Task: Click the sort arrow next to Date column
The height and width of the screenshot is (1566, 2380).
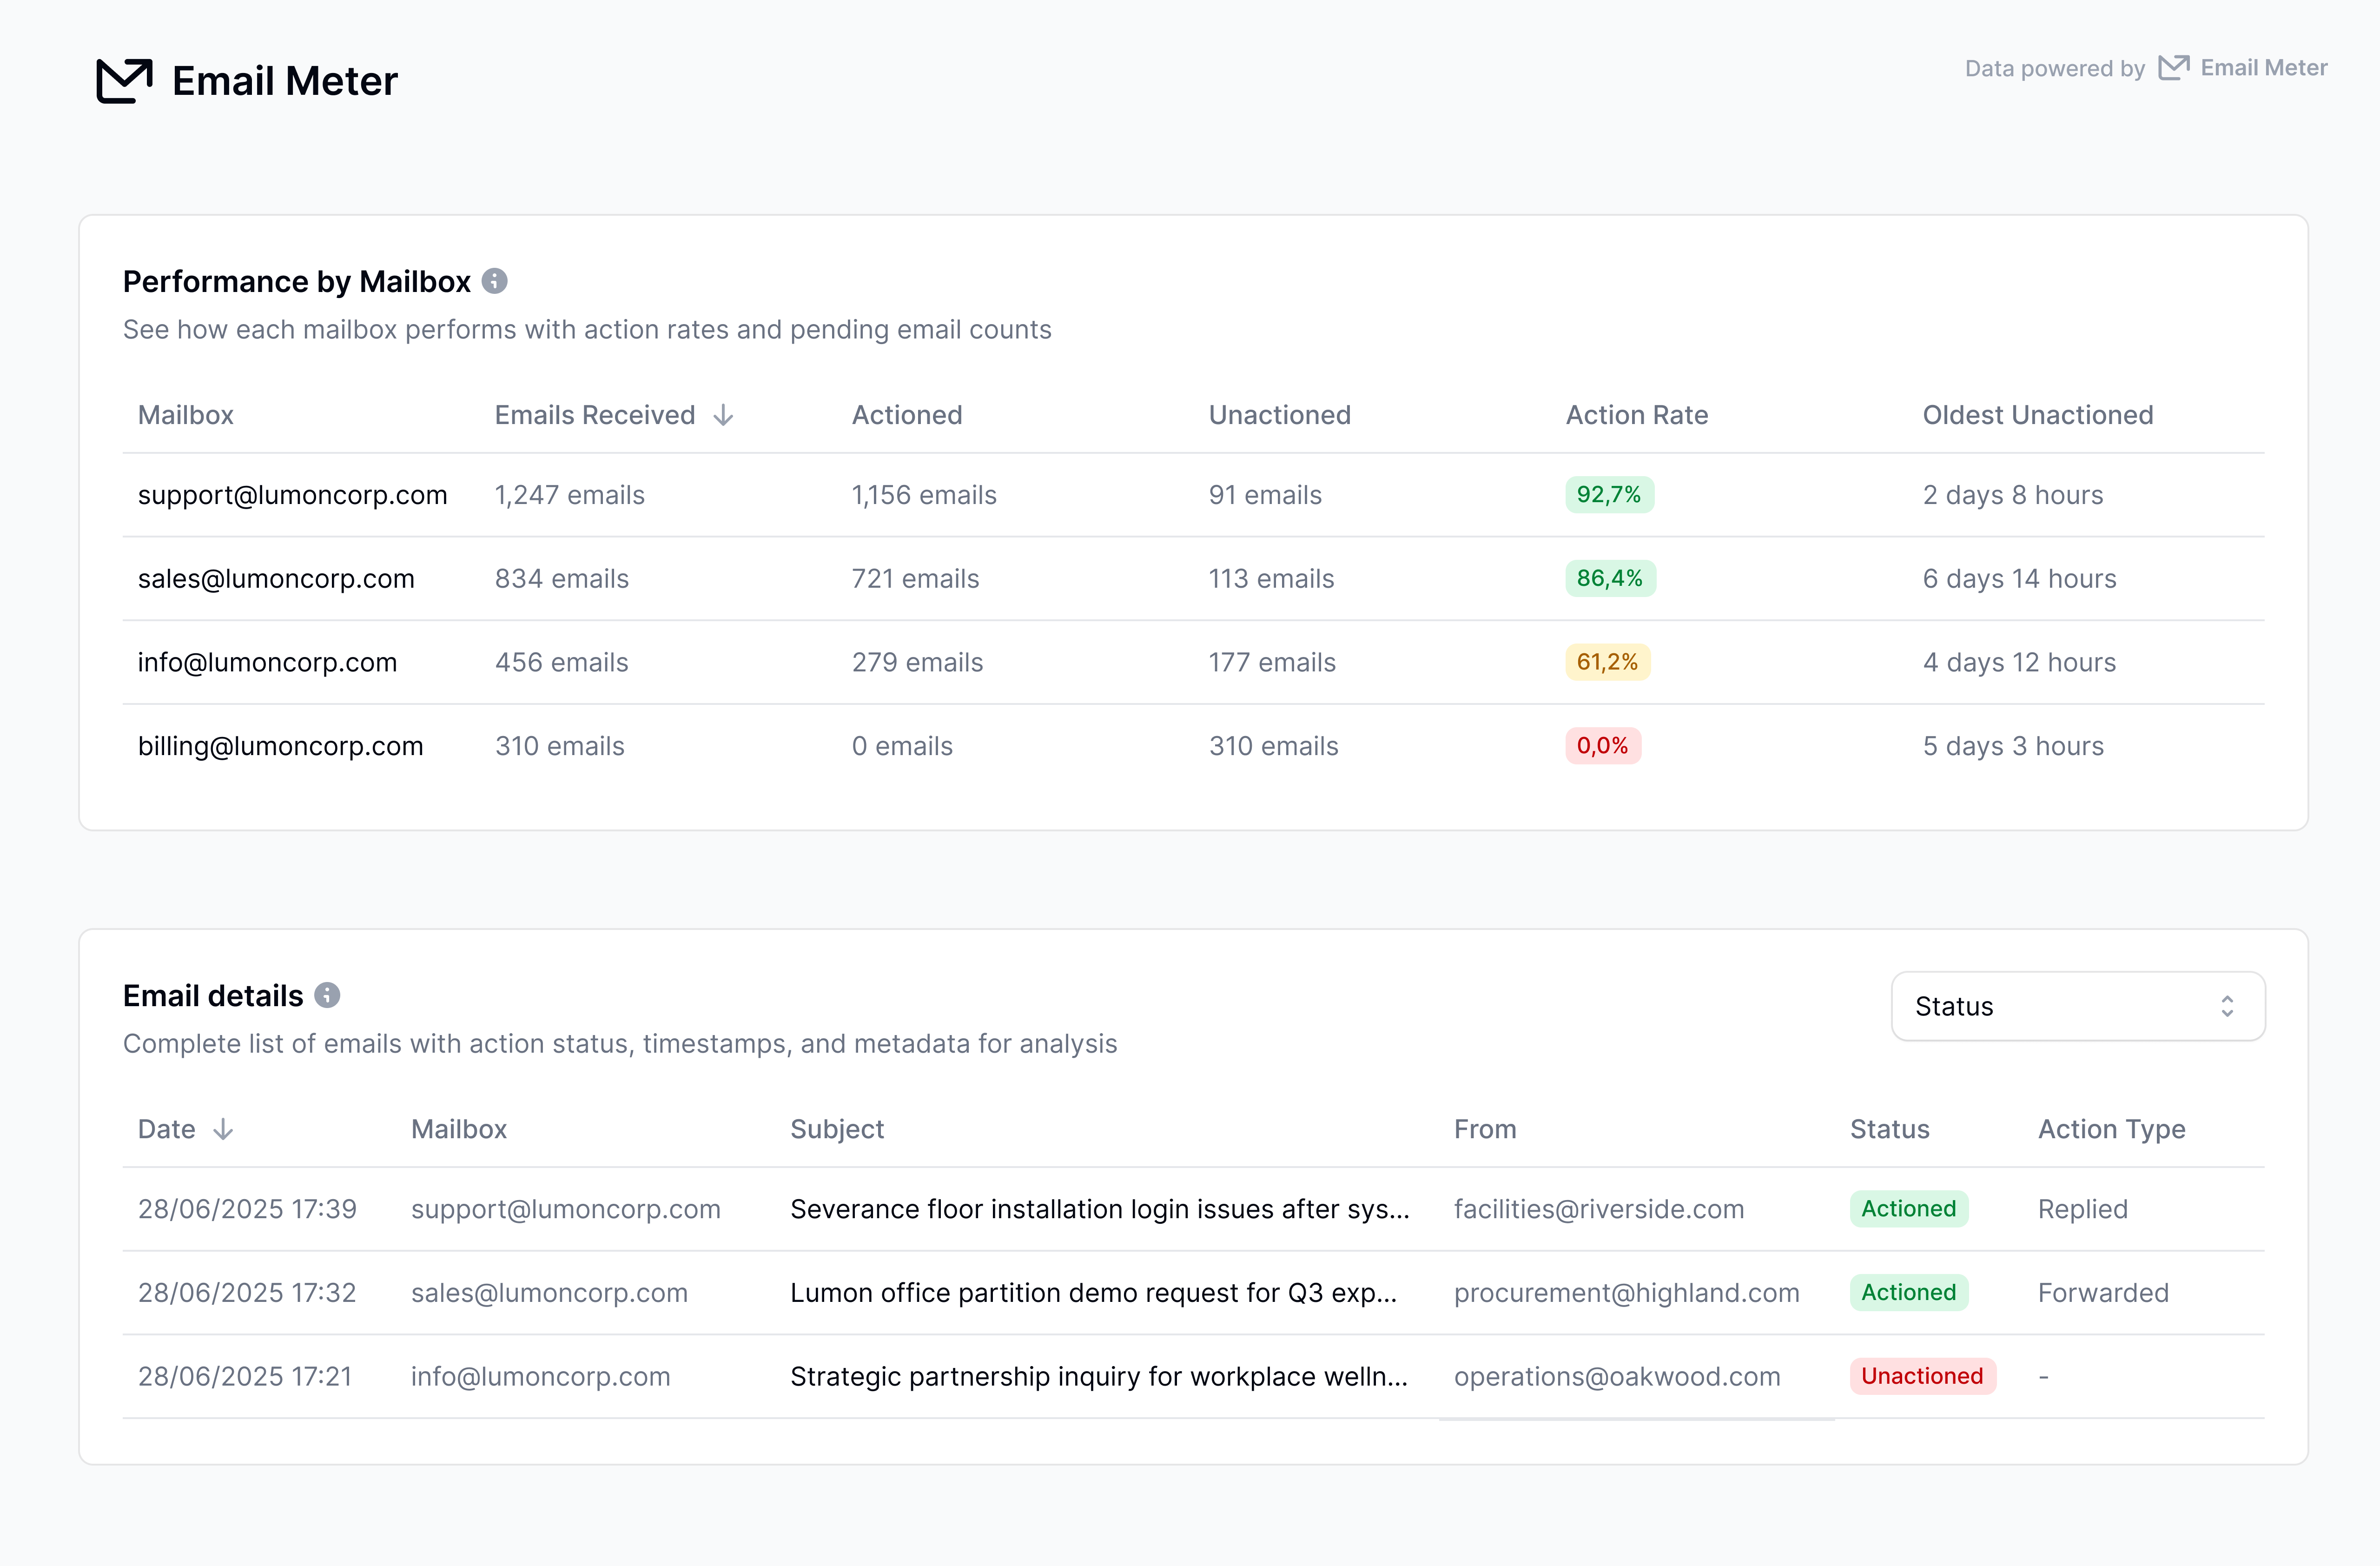Action: point(223,1130)
